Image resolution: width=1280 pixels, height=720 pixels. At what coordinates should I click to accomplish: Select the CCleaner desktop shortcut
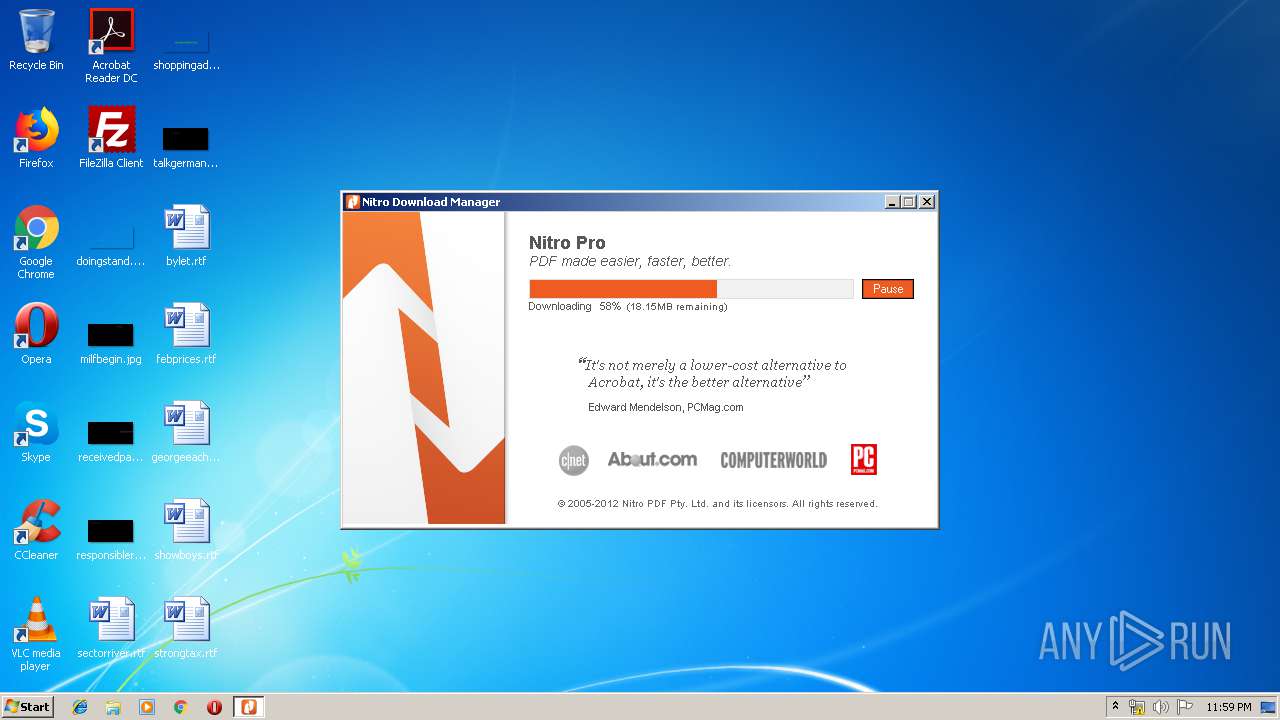(x=36, y=530)
